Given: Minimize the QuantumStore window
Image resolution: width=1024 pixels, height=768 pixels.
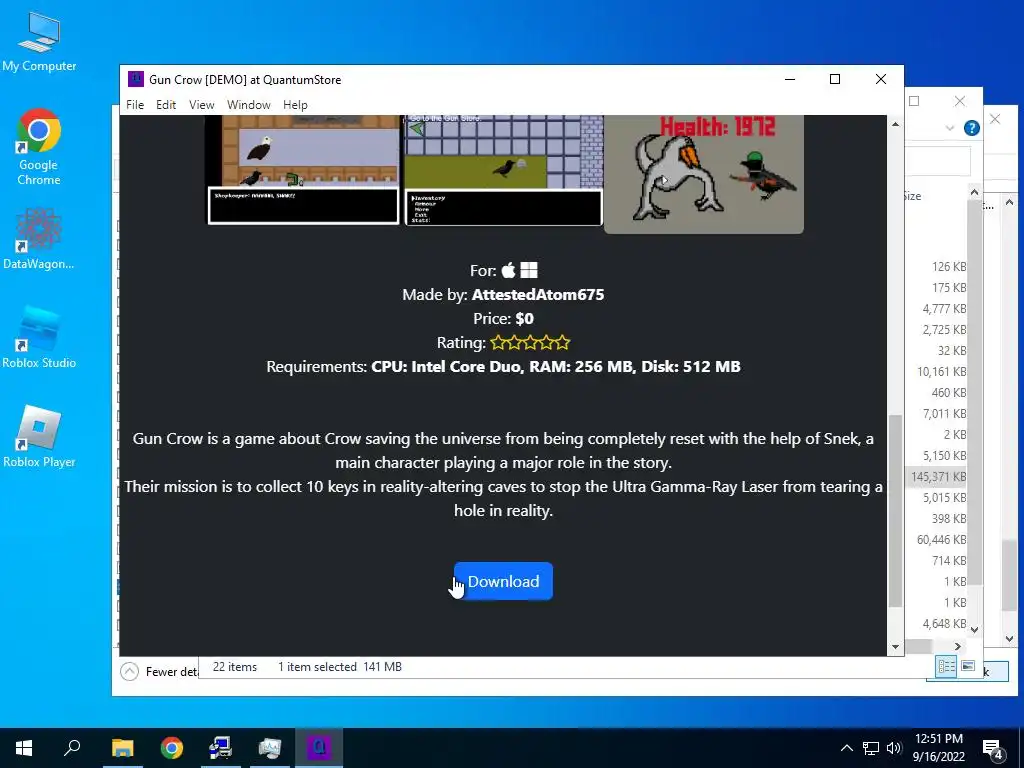Looking at the screenshot, I should (790, 79).
